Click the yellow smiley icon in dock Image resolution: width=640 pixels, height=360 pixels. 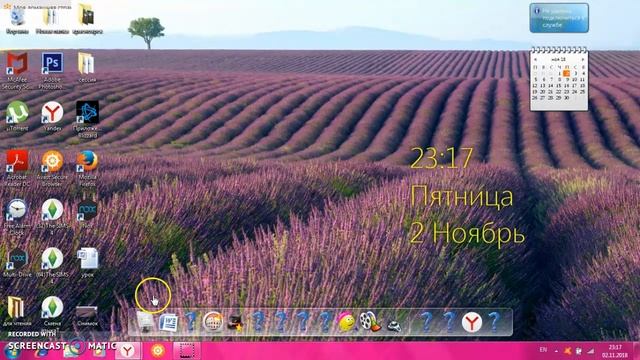[x=347, y=322]
